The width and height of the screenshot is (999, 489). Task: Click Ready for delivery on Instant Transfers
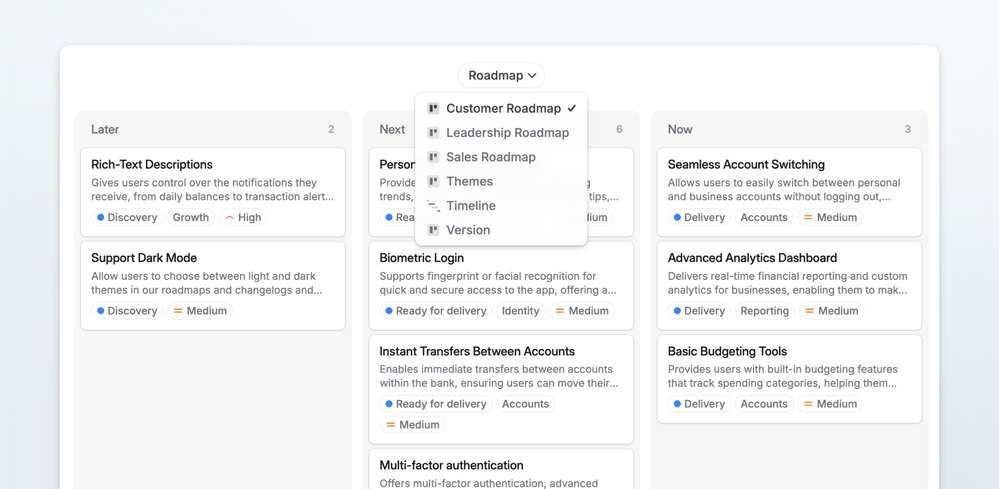pyautogui.click(x=436, y=404)
